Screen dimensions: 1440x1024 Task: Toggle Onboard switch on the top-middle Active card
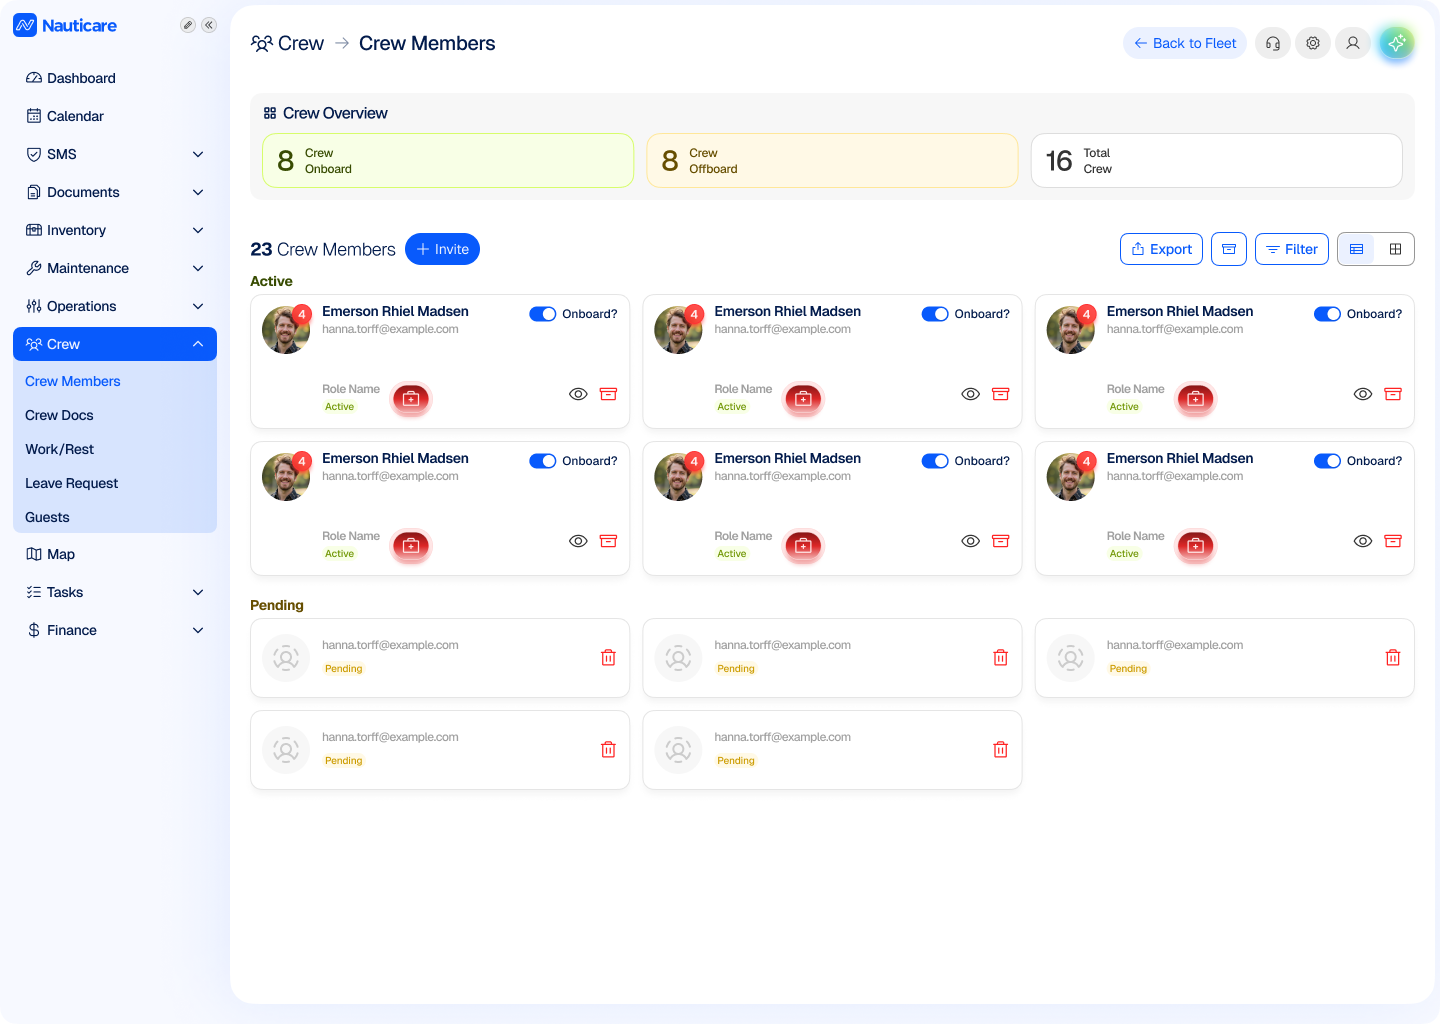[935, 314]
